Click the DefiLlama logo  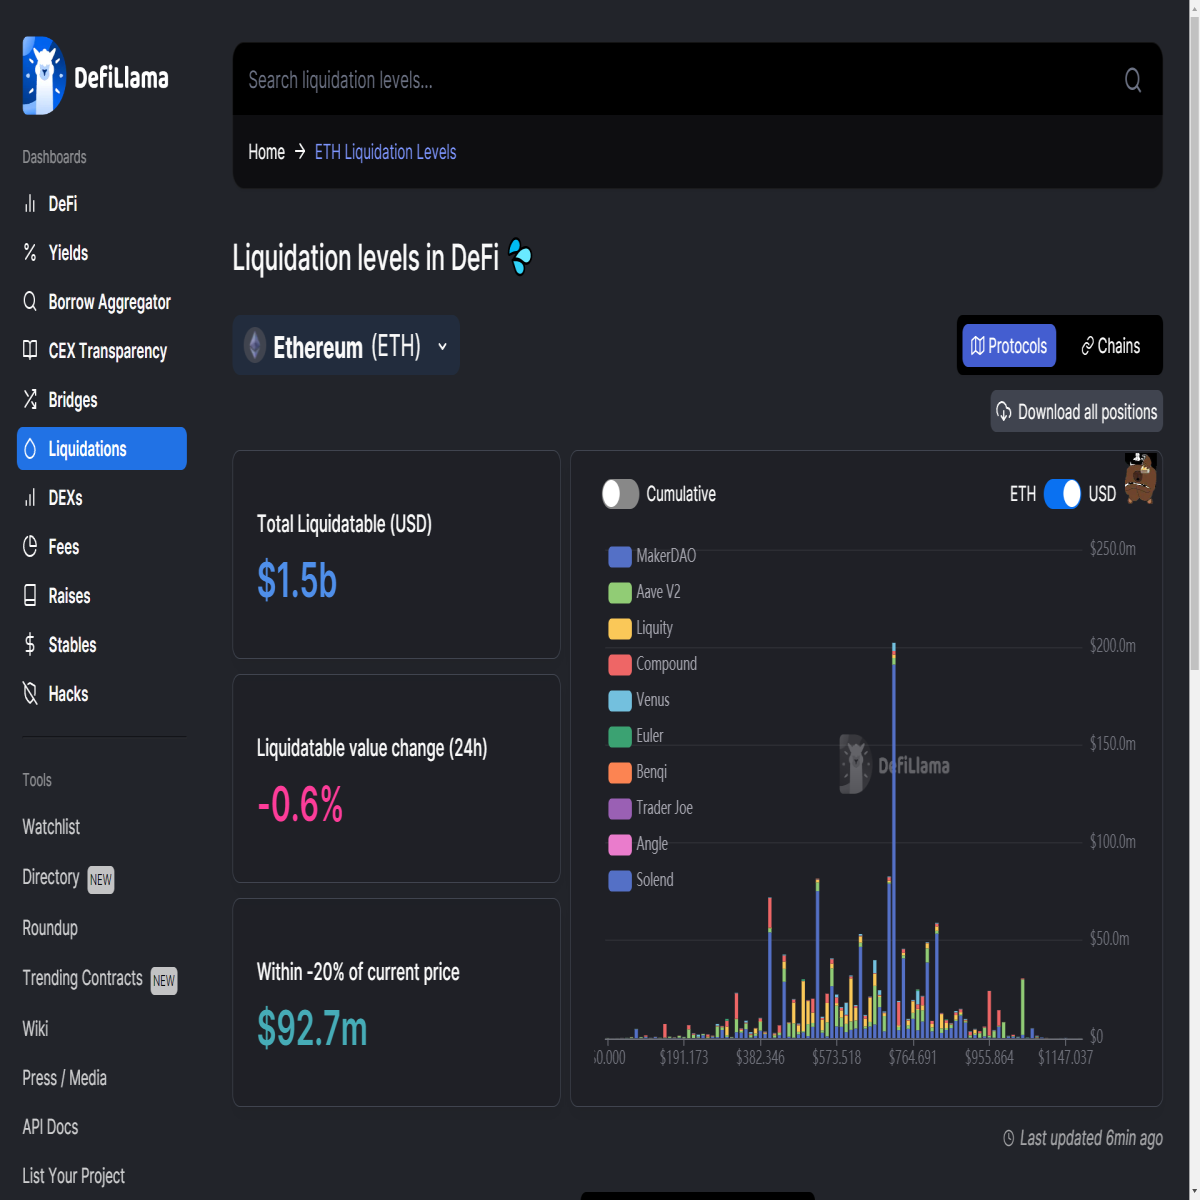[96, 76]
